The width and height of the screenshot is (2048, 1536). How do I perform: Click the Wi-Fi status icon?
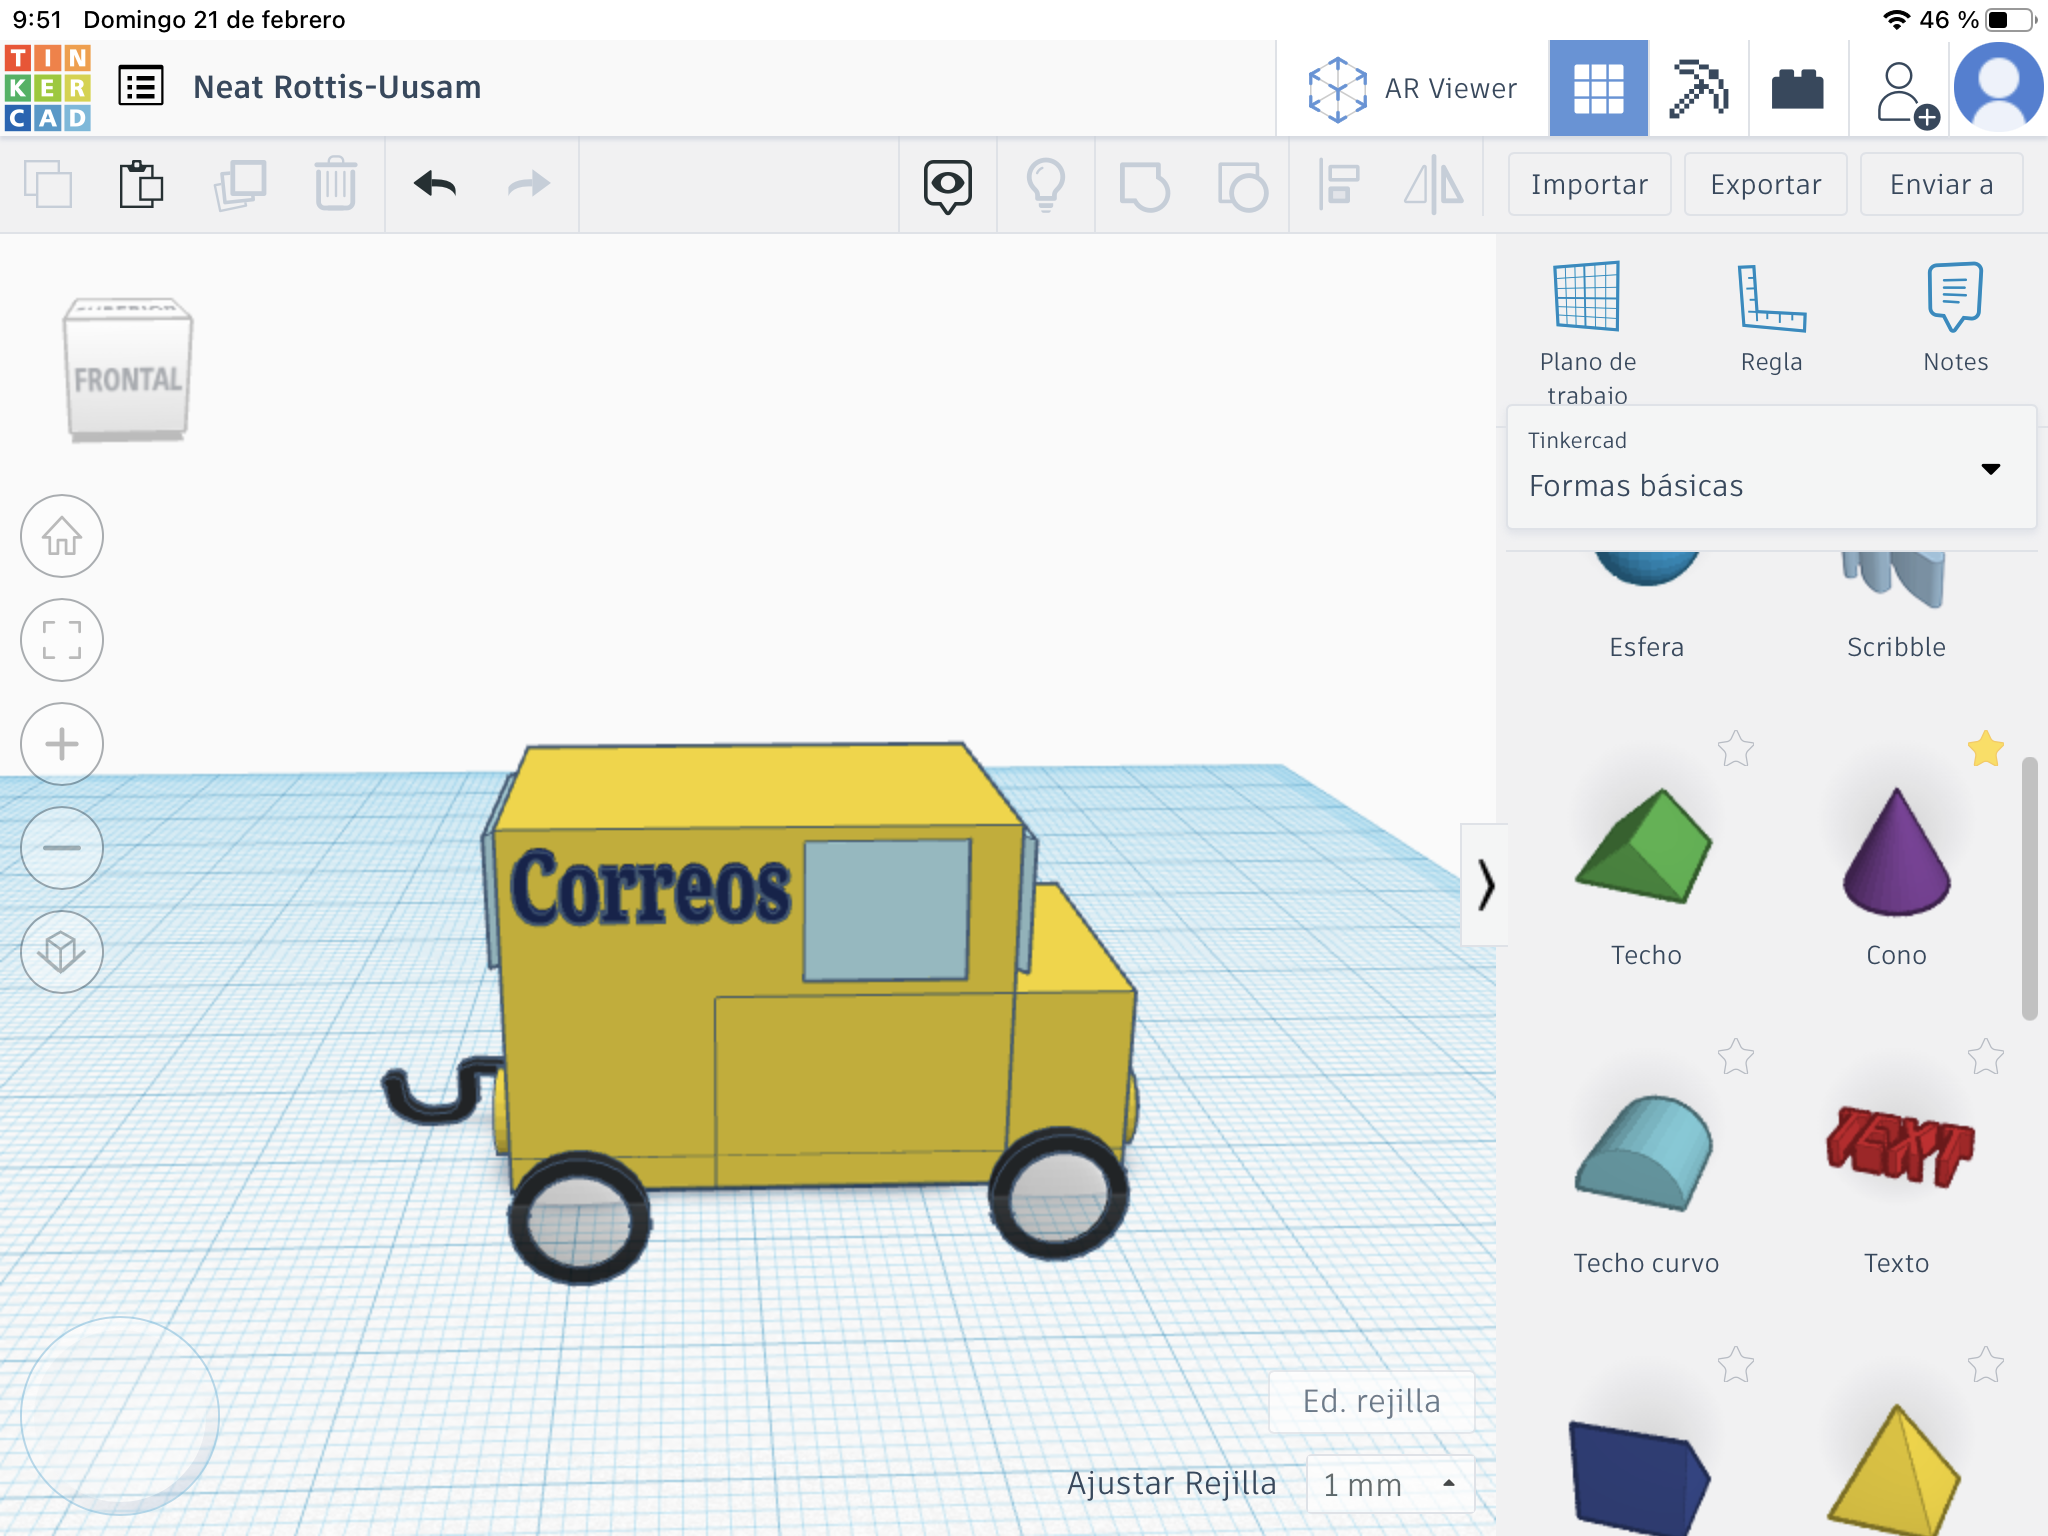[1896, 19]
